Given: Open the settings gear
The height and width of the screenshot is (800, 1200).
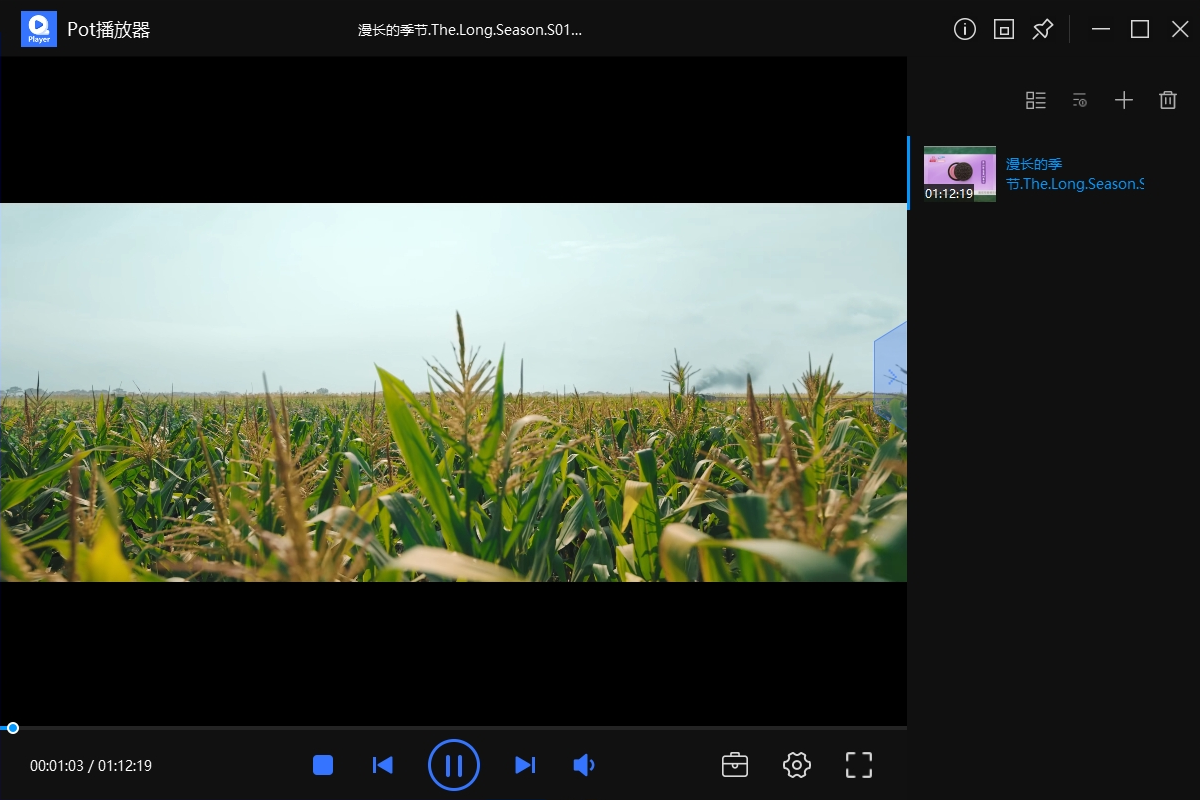Looking at the screenshot, I should point(797,765).
